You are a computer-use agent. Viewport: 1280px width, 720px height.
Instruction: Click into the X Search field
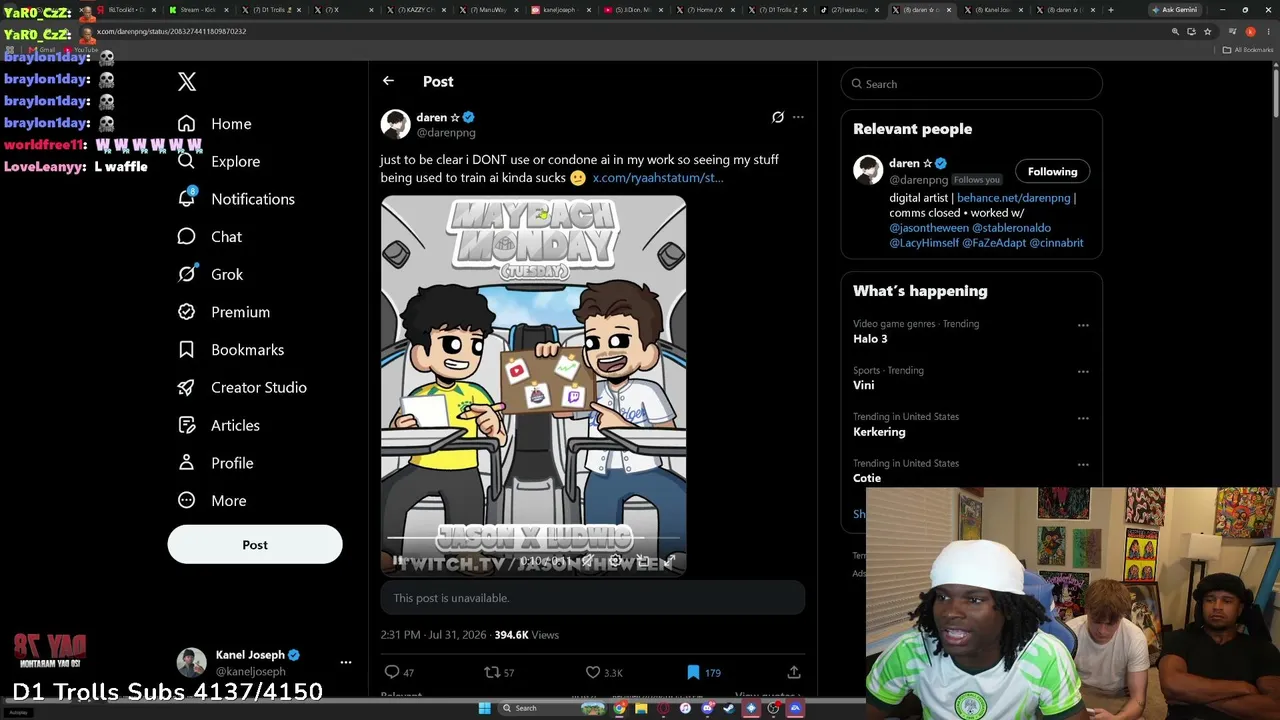(x=972, y=84)
